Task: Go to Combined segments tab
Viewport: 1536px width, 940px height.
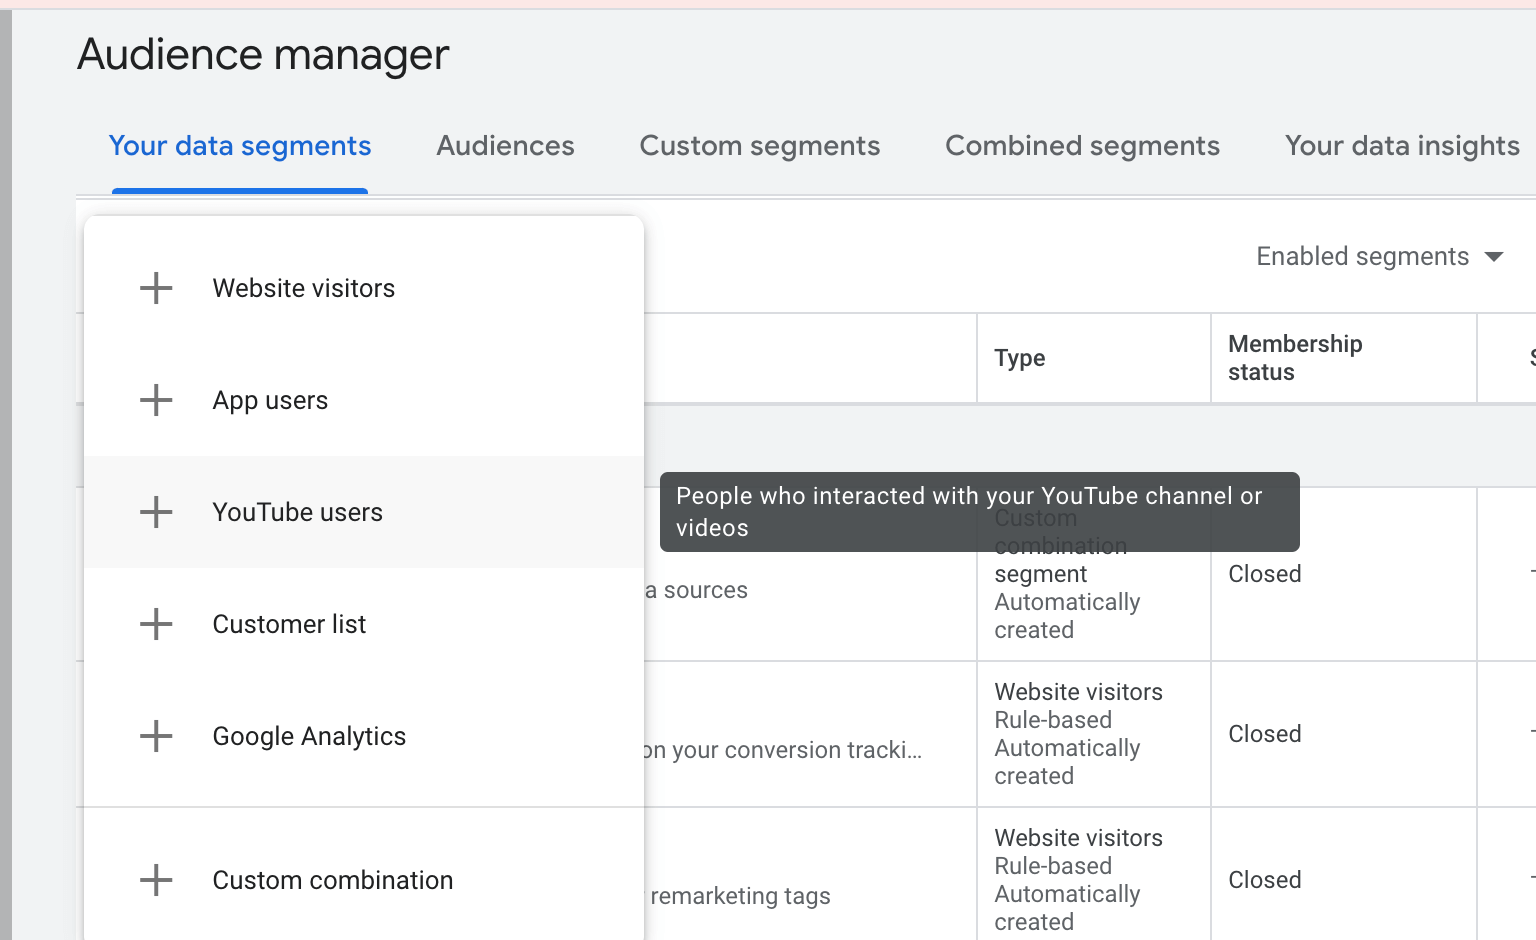Action: point(1082,146)
